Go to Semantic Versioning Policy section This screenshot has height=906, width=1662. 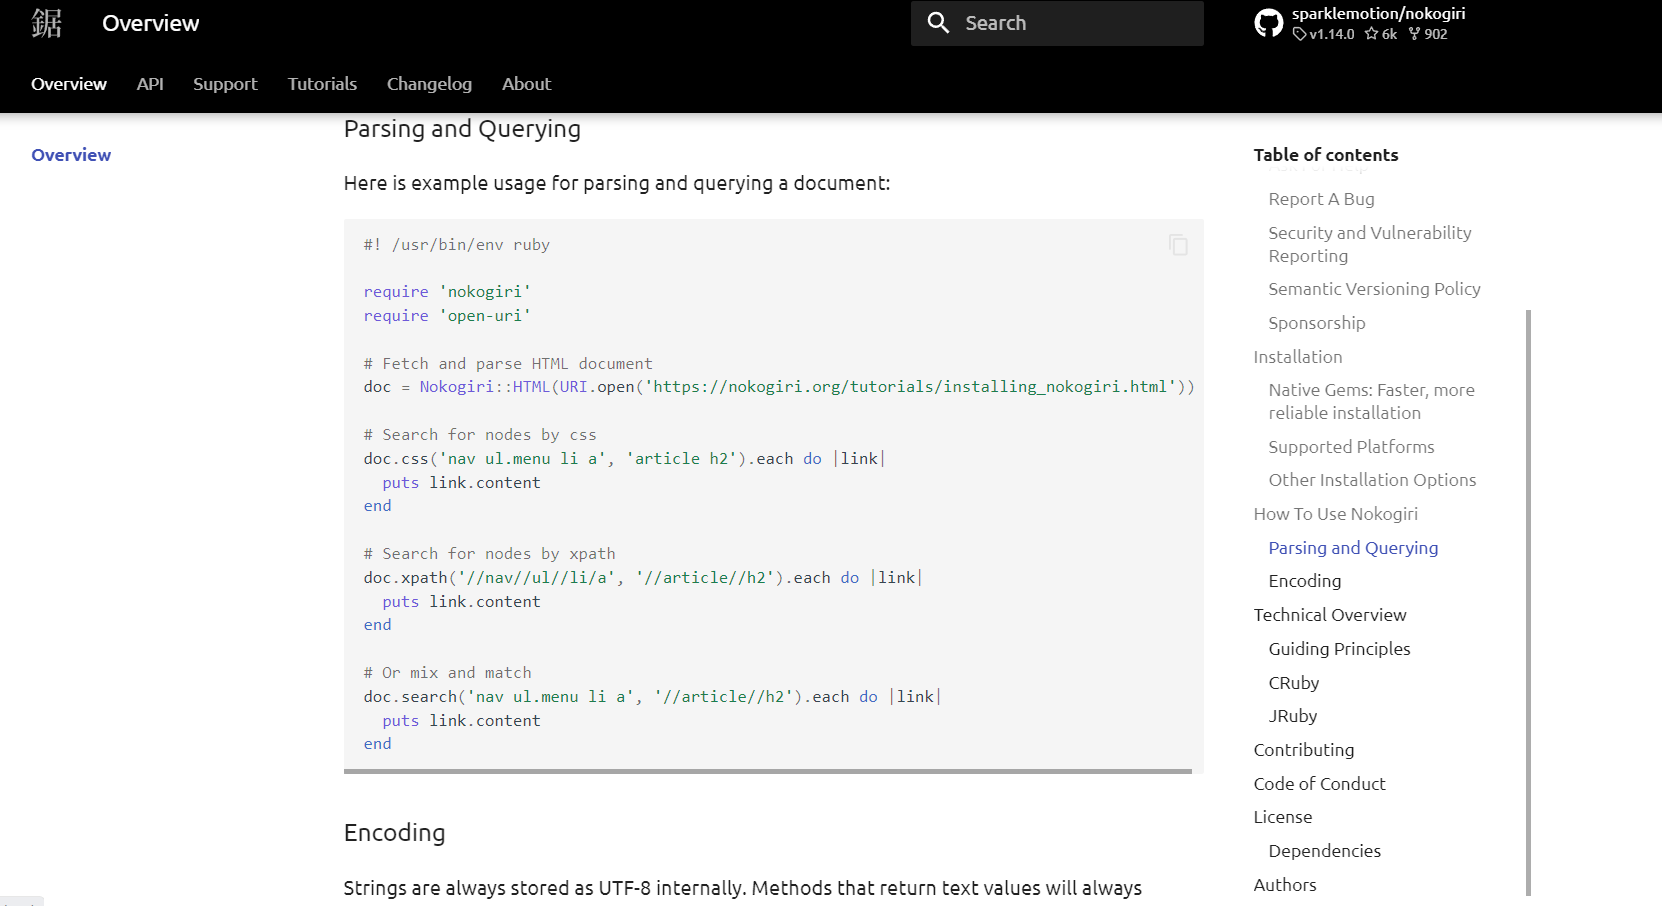coord(1374,289)
